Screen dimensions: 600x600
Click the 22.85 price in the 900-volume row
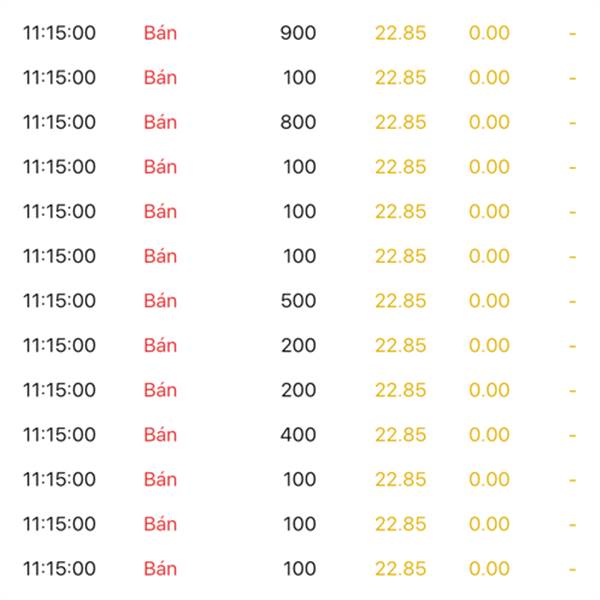coord(400,33)
